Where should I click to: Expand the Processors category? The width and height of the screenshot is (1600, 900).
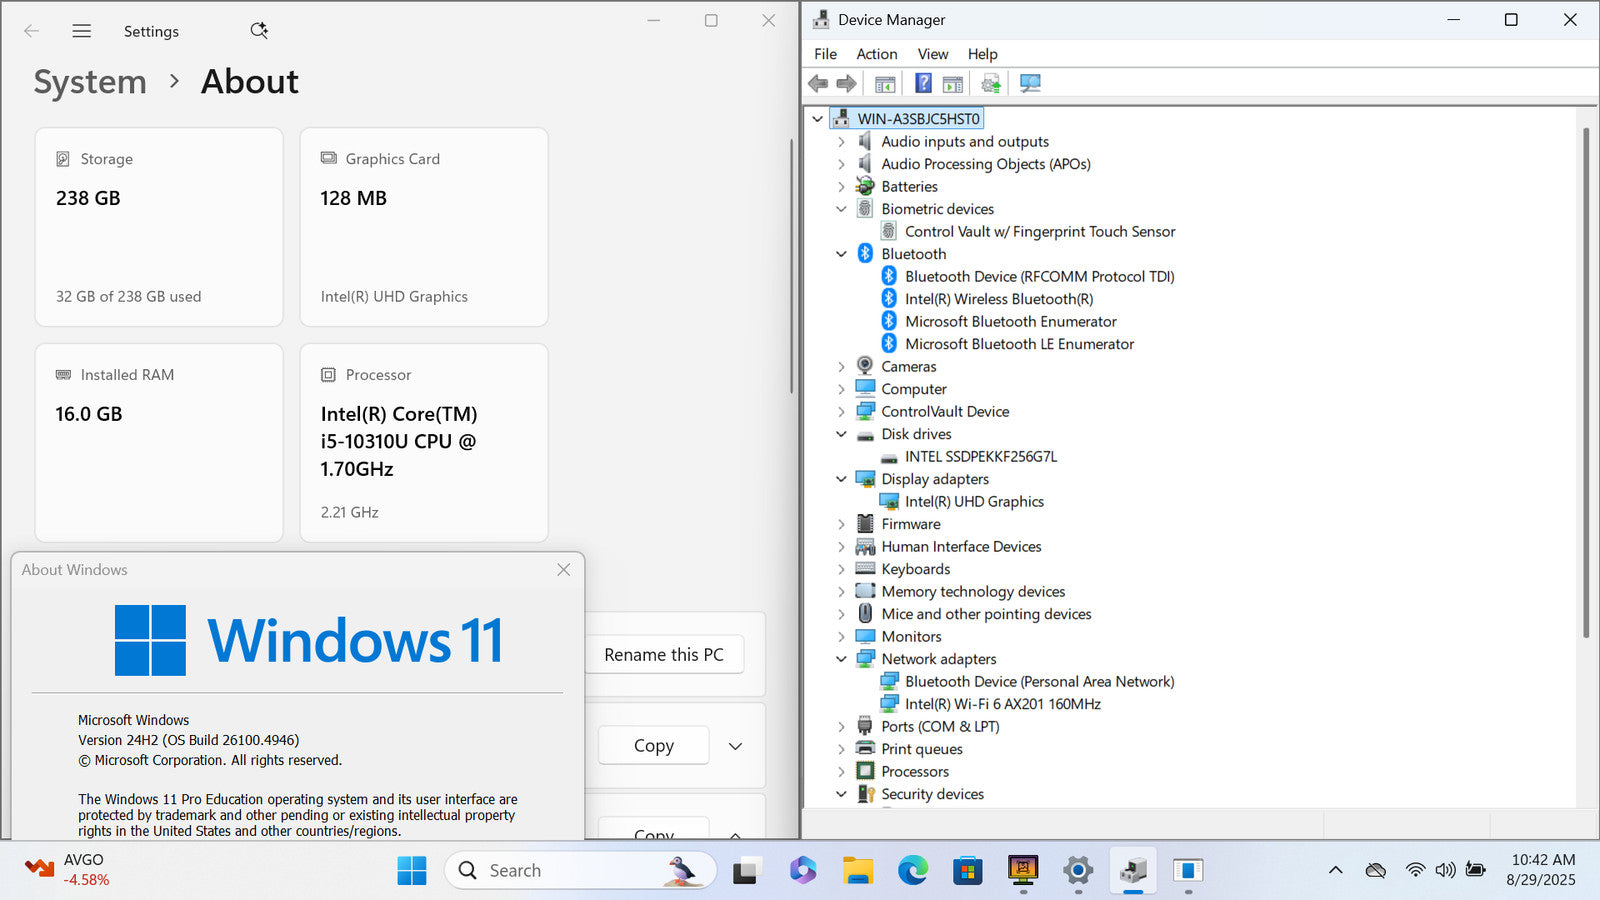pyautogui.click(x=841, y=772)
